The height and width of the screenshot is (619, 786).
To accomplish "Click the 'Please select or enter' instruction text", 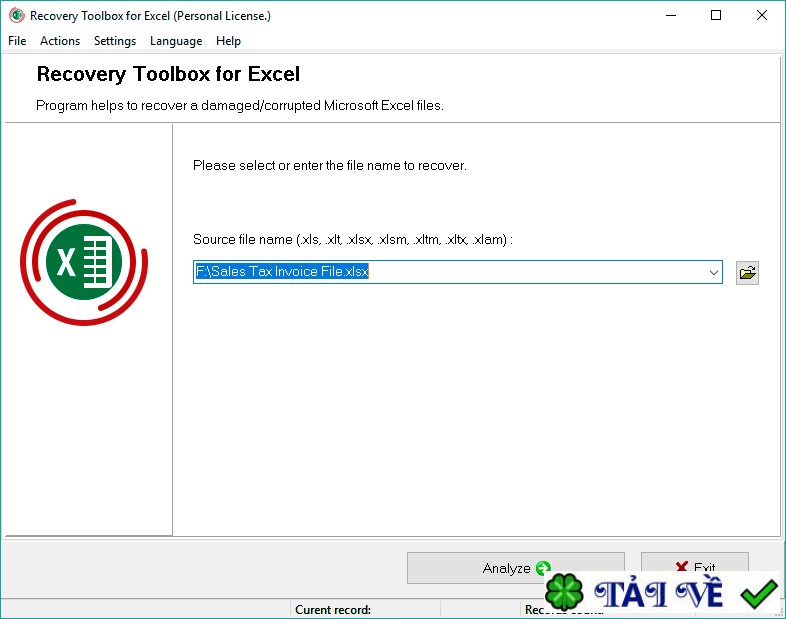I will click(x=329, y=165).
